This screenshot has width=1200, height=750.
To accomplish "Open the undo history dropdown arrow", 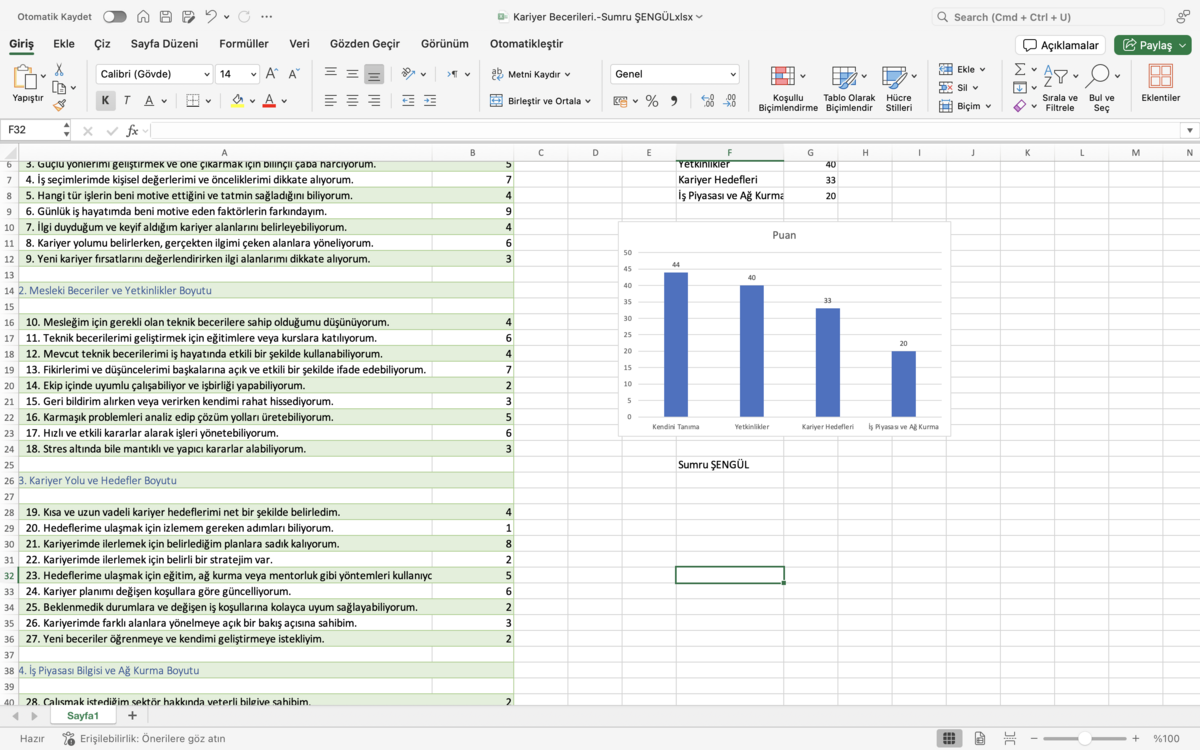I will point(226,17).
